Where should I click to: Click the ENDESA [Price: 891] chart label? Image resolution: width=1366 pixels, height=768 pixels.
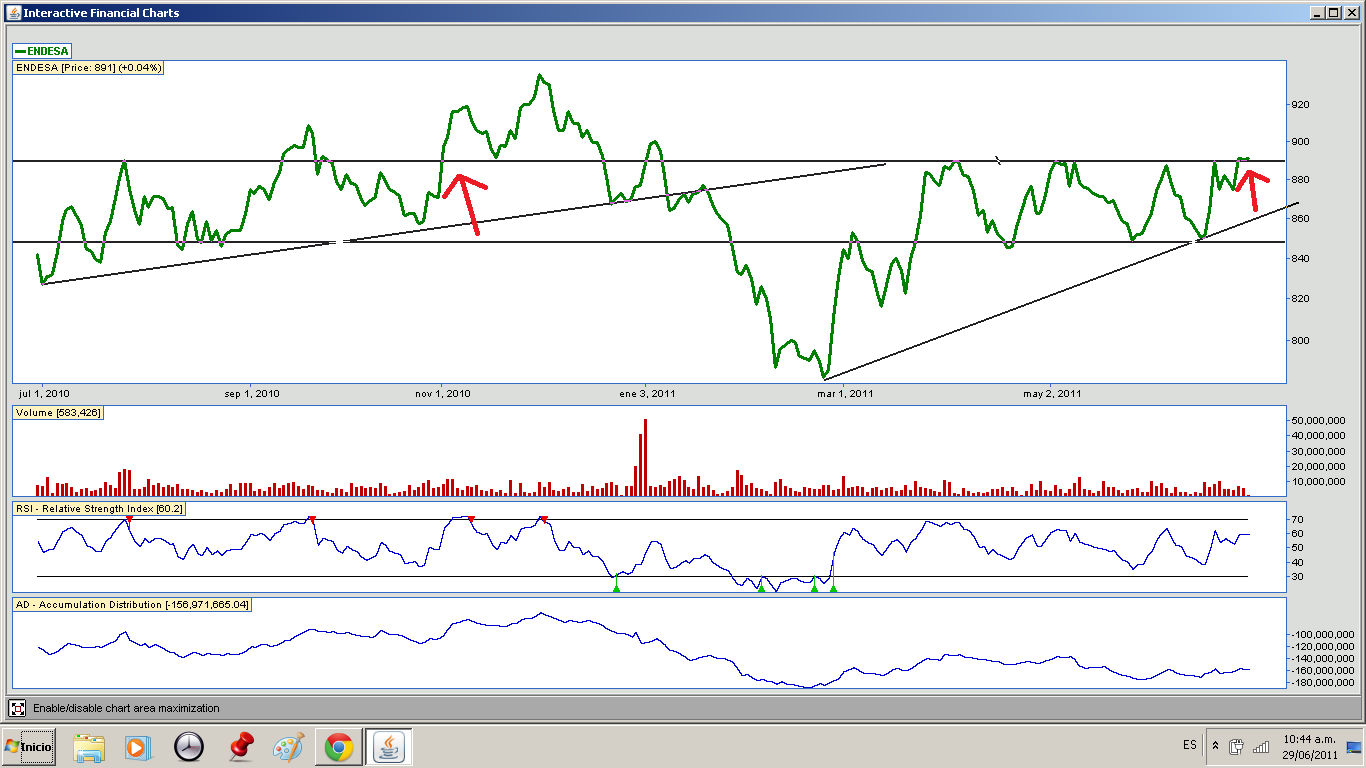88,68
